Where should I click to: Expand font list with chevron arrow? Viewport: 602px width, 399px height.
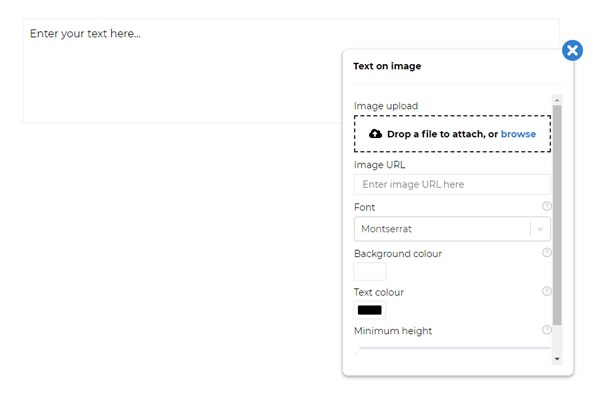540,229
